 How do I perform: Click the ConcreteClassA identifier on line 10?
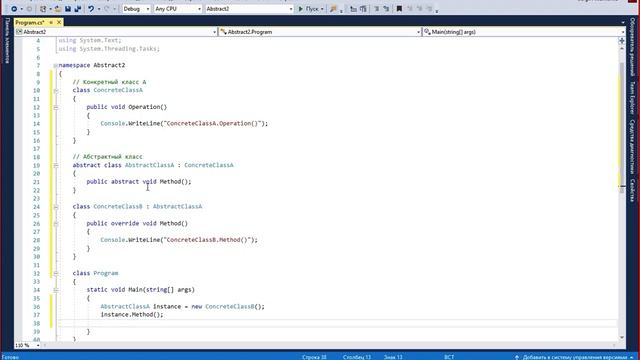[x=118, y=90]
